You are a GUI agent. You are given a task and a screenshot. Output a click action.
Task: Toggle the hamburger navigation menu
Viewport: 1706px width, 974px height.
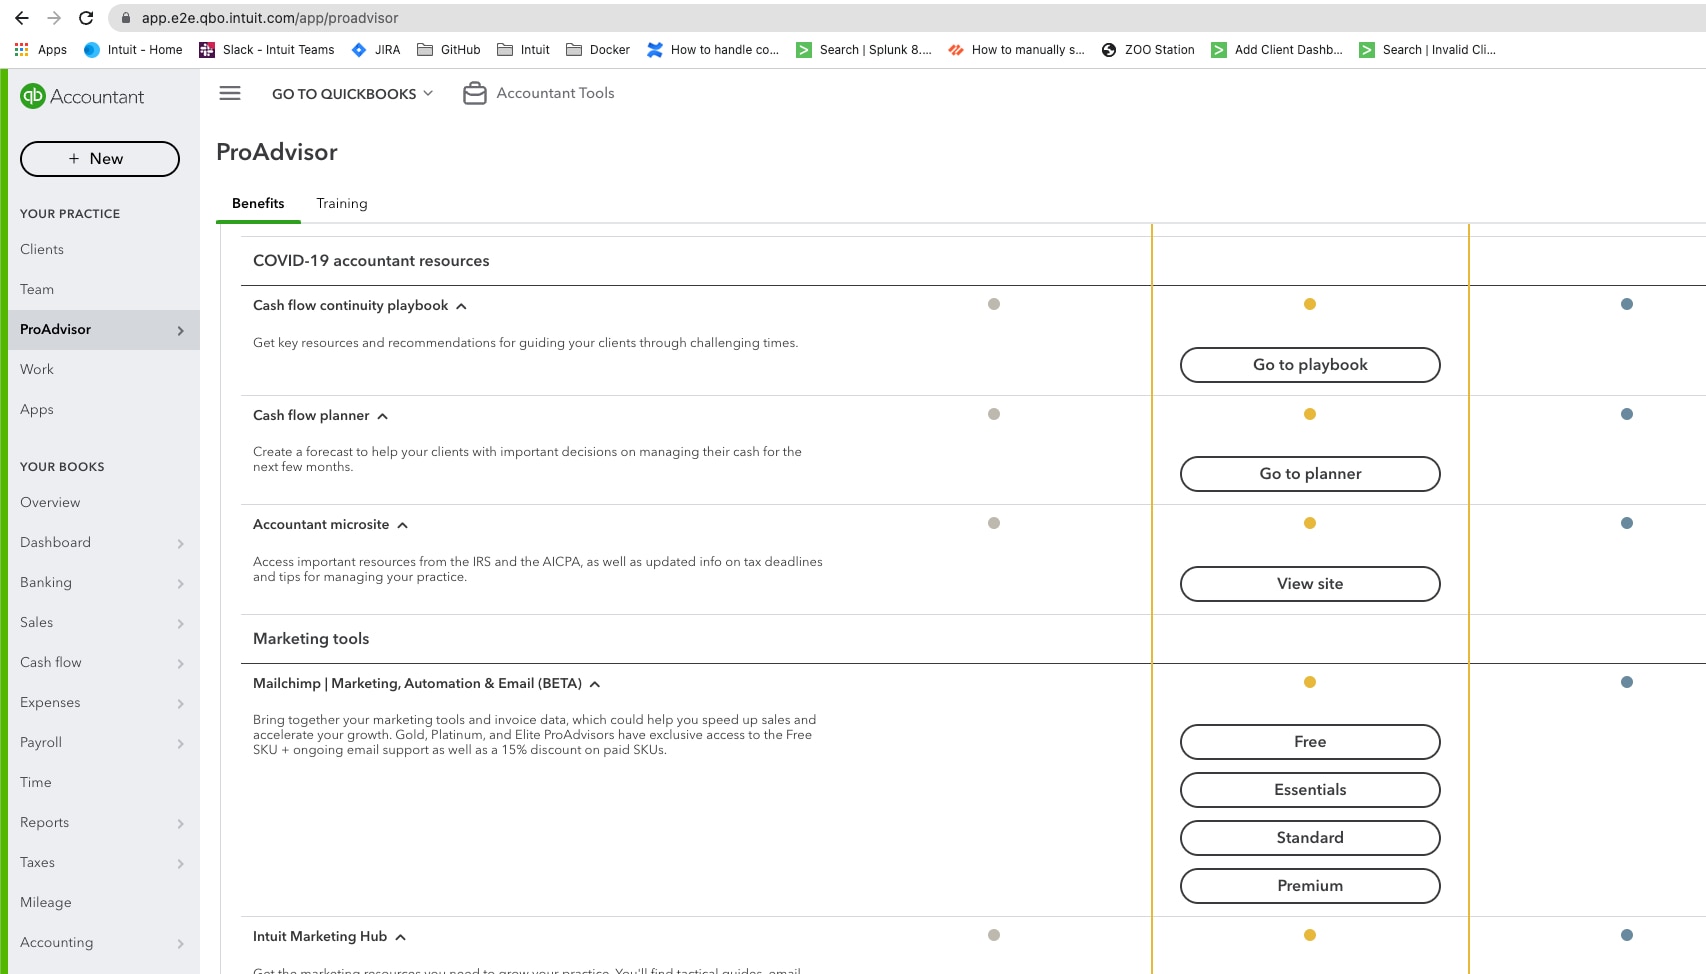click(230, 93)
